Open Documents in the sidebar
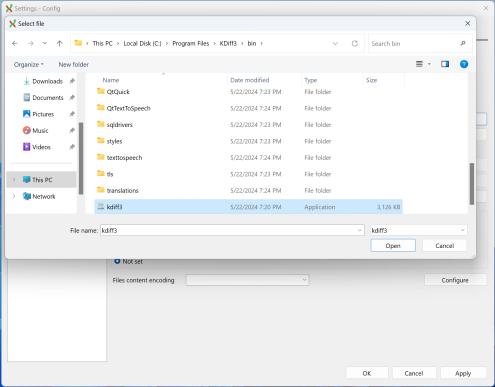This screenshot has height=387, width=495. tap(48, 98)
